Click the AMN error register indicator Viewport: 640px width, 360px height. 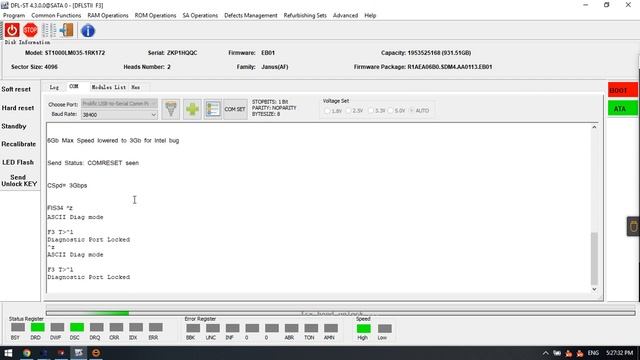pos(331,328)
